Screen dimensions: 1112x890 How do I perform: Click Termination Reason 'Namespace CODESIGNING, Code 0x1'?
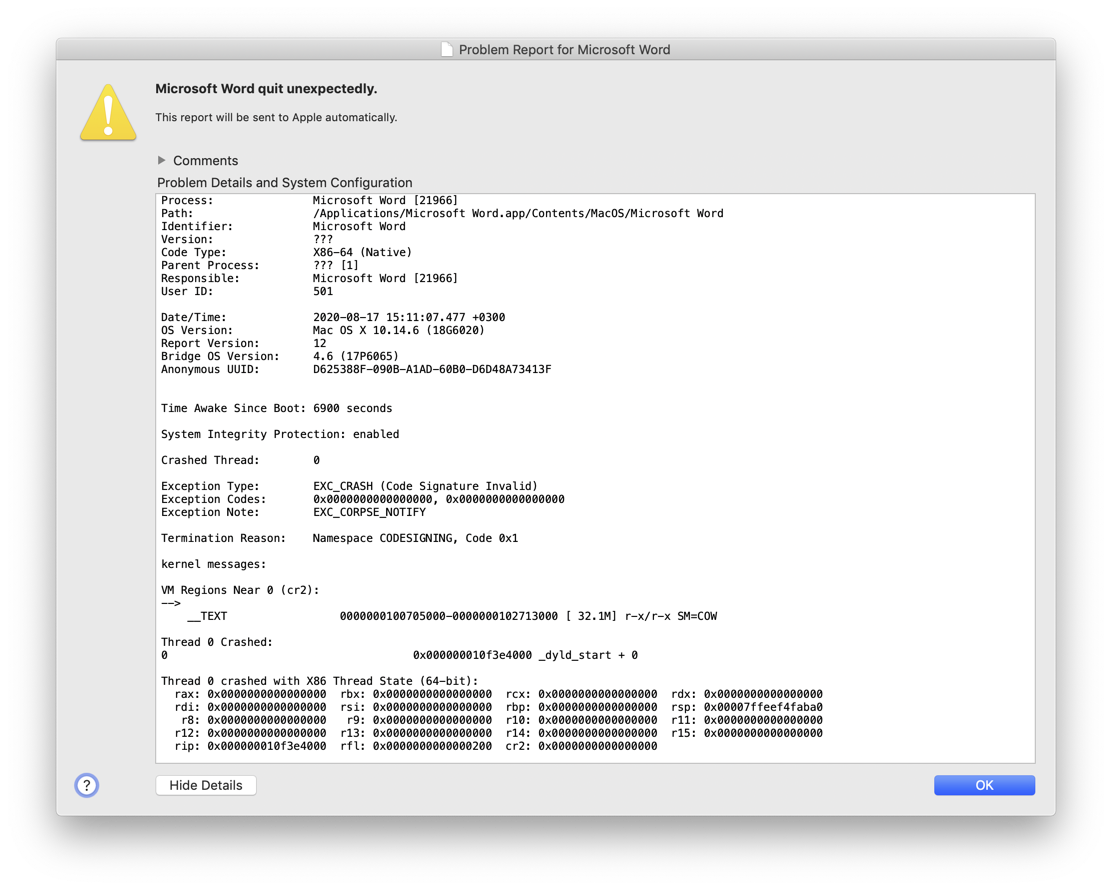click(415, 538)
